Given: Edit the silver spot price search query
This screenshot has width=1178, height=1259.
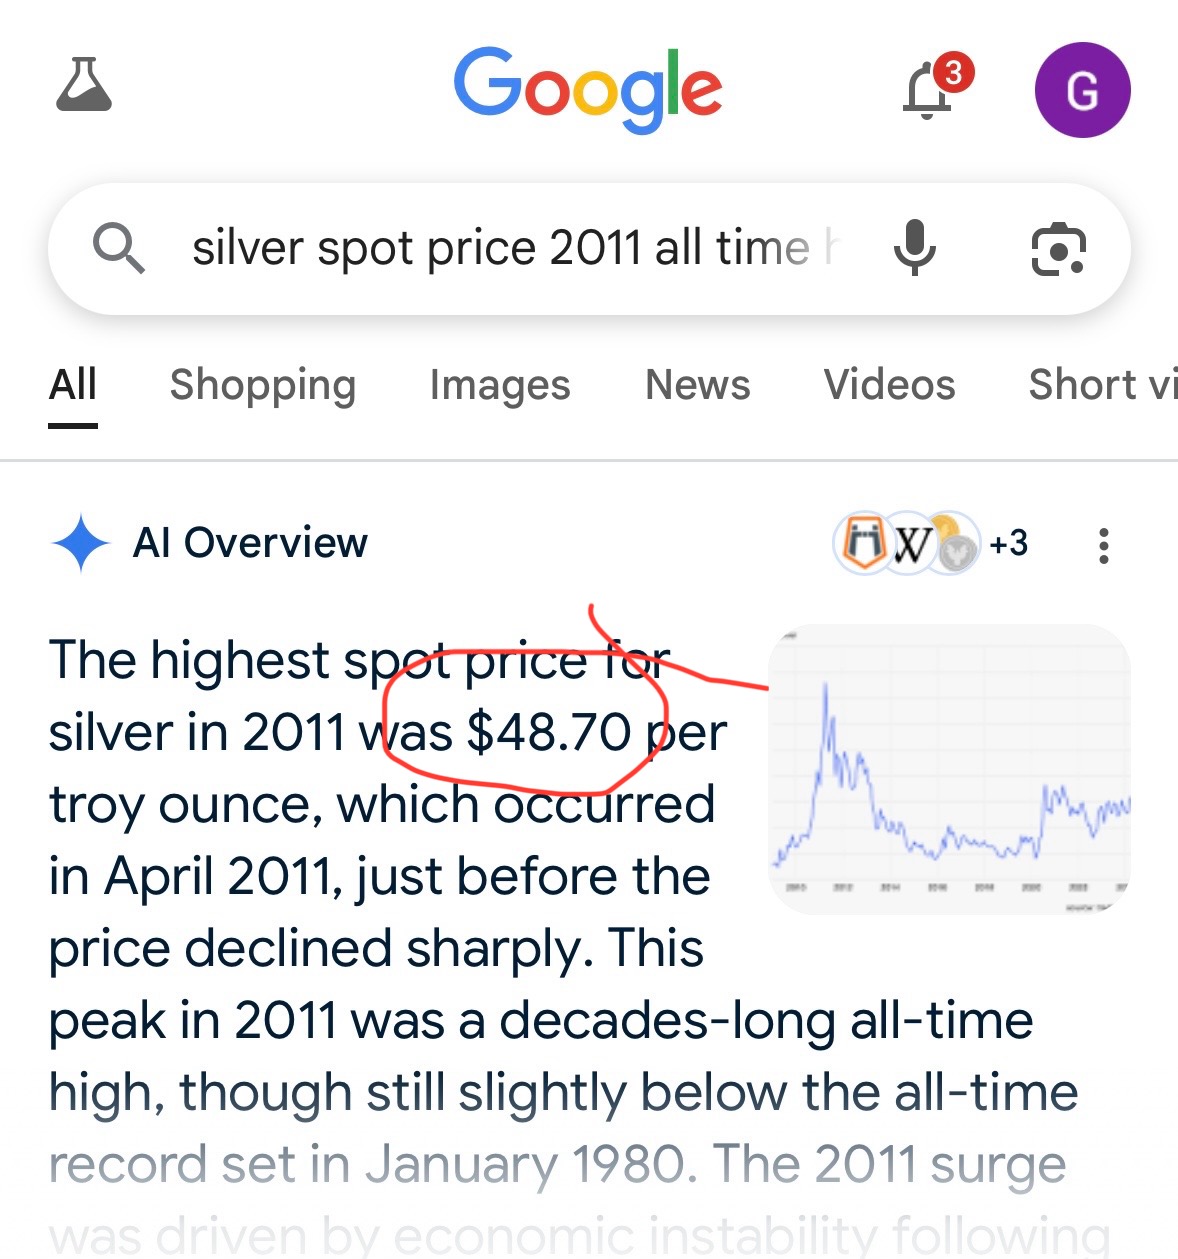Looking at the screenshot, I should coord(516,248).
